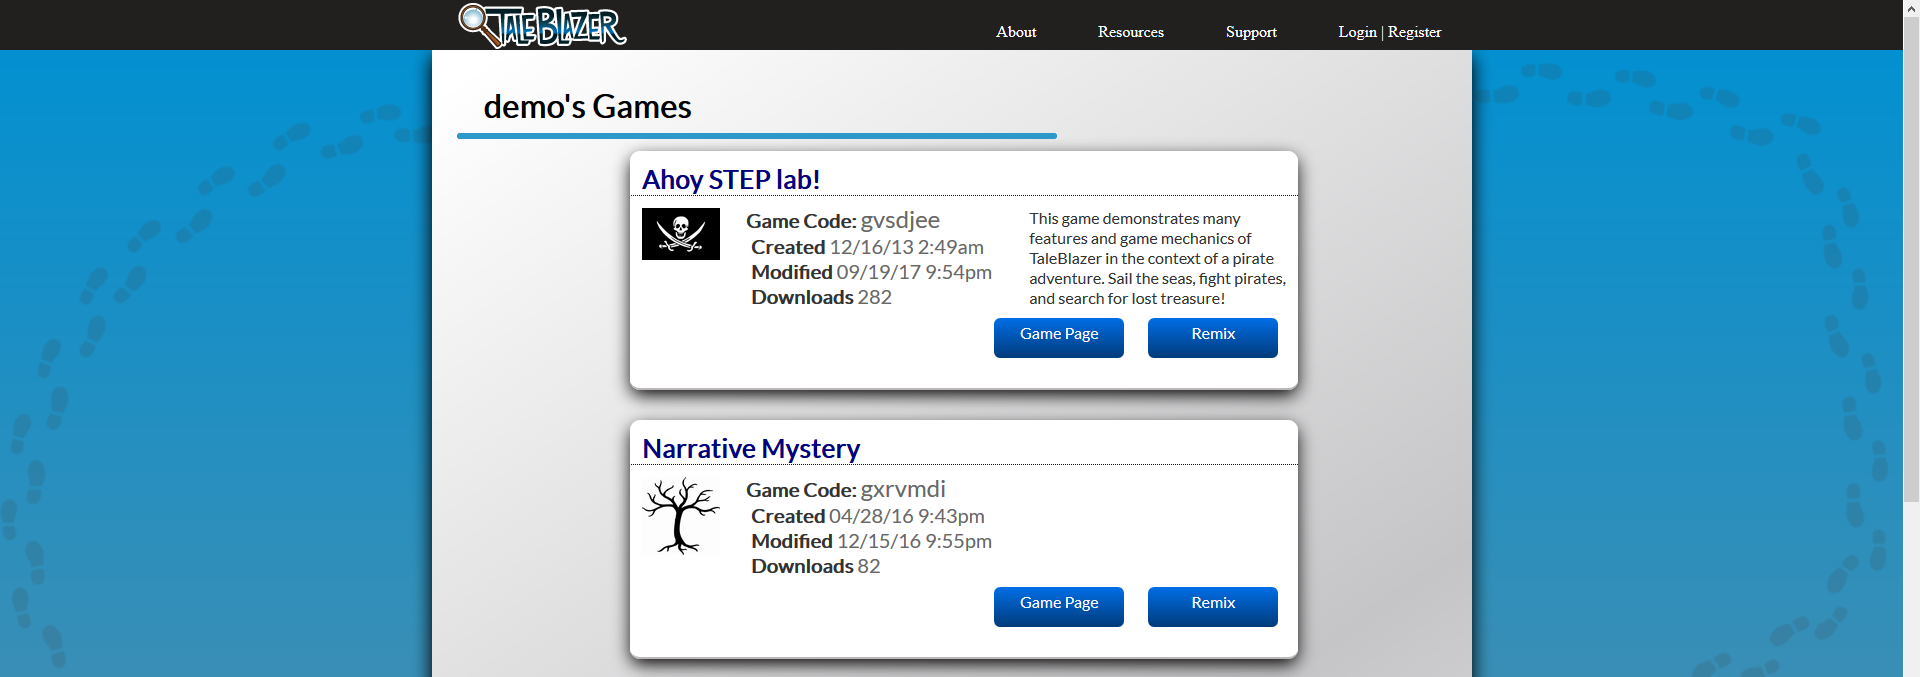Image resolution: width=1920 pixels, height=677 pixels.
Task: Click the Register link
Action: coord(1414,32)
